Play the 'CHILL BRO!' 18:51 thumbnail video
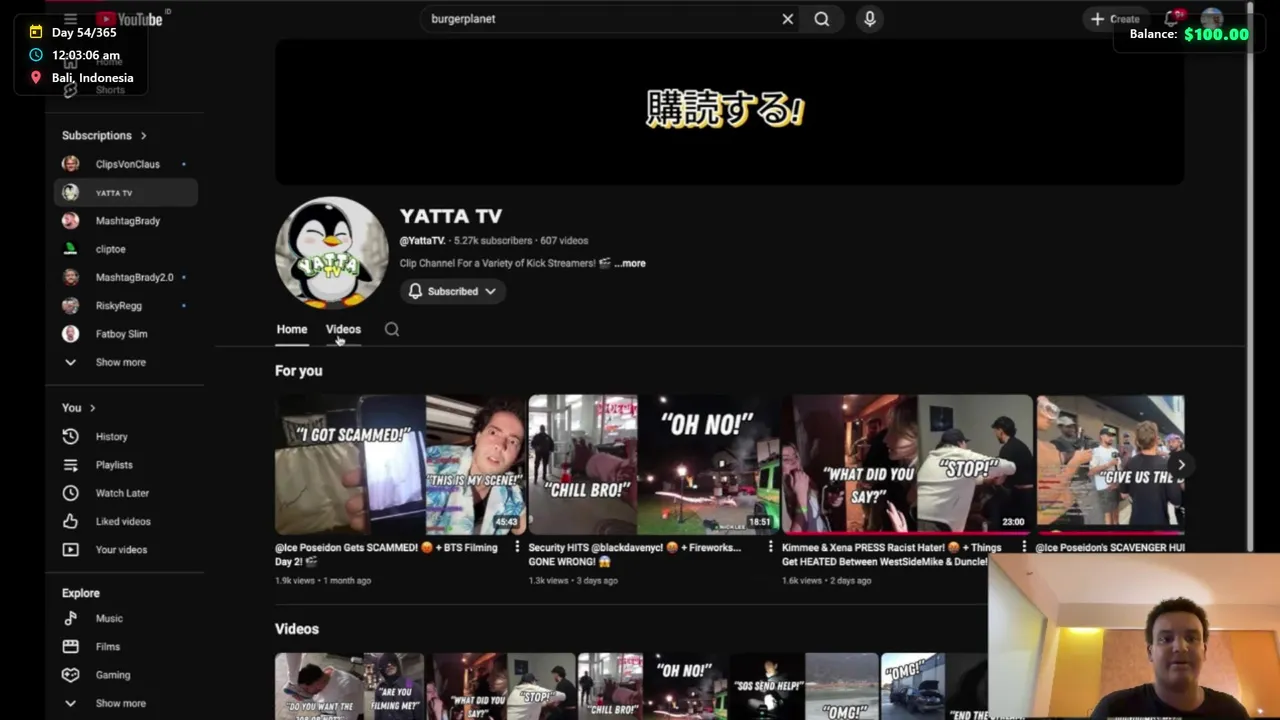The image size is (1280, 720). pos(653,465)
